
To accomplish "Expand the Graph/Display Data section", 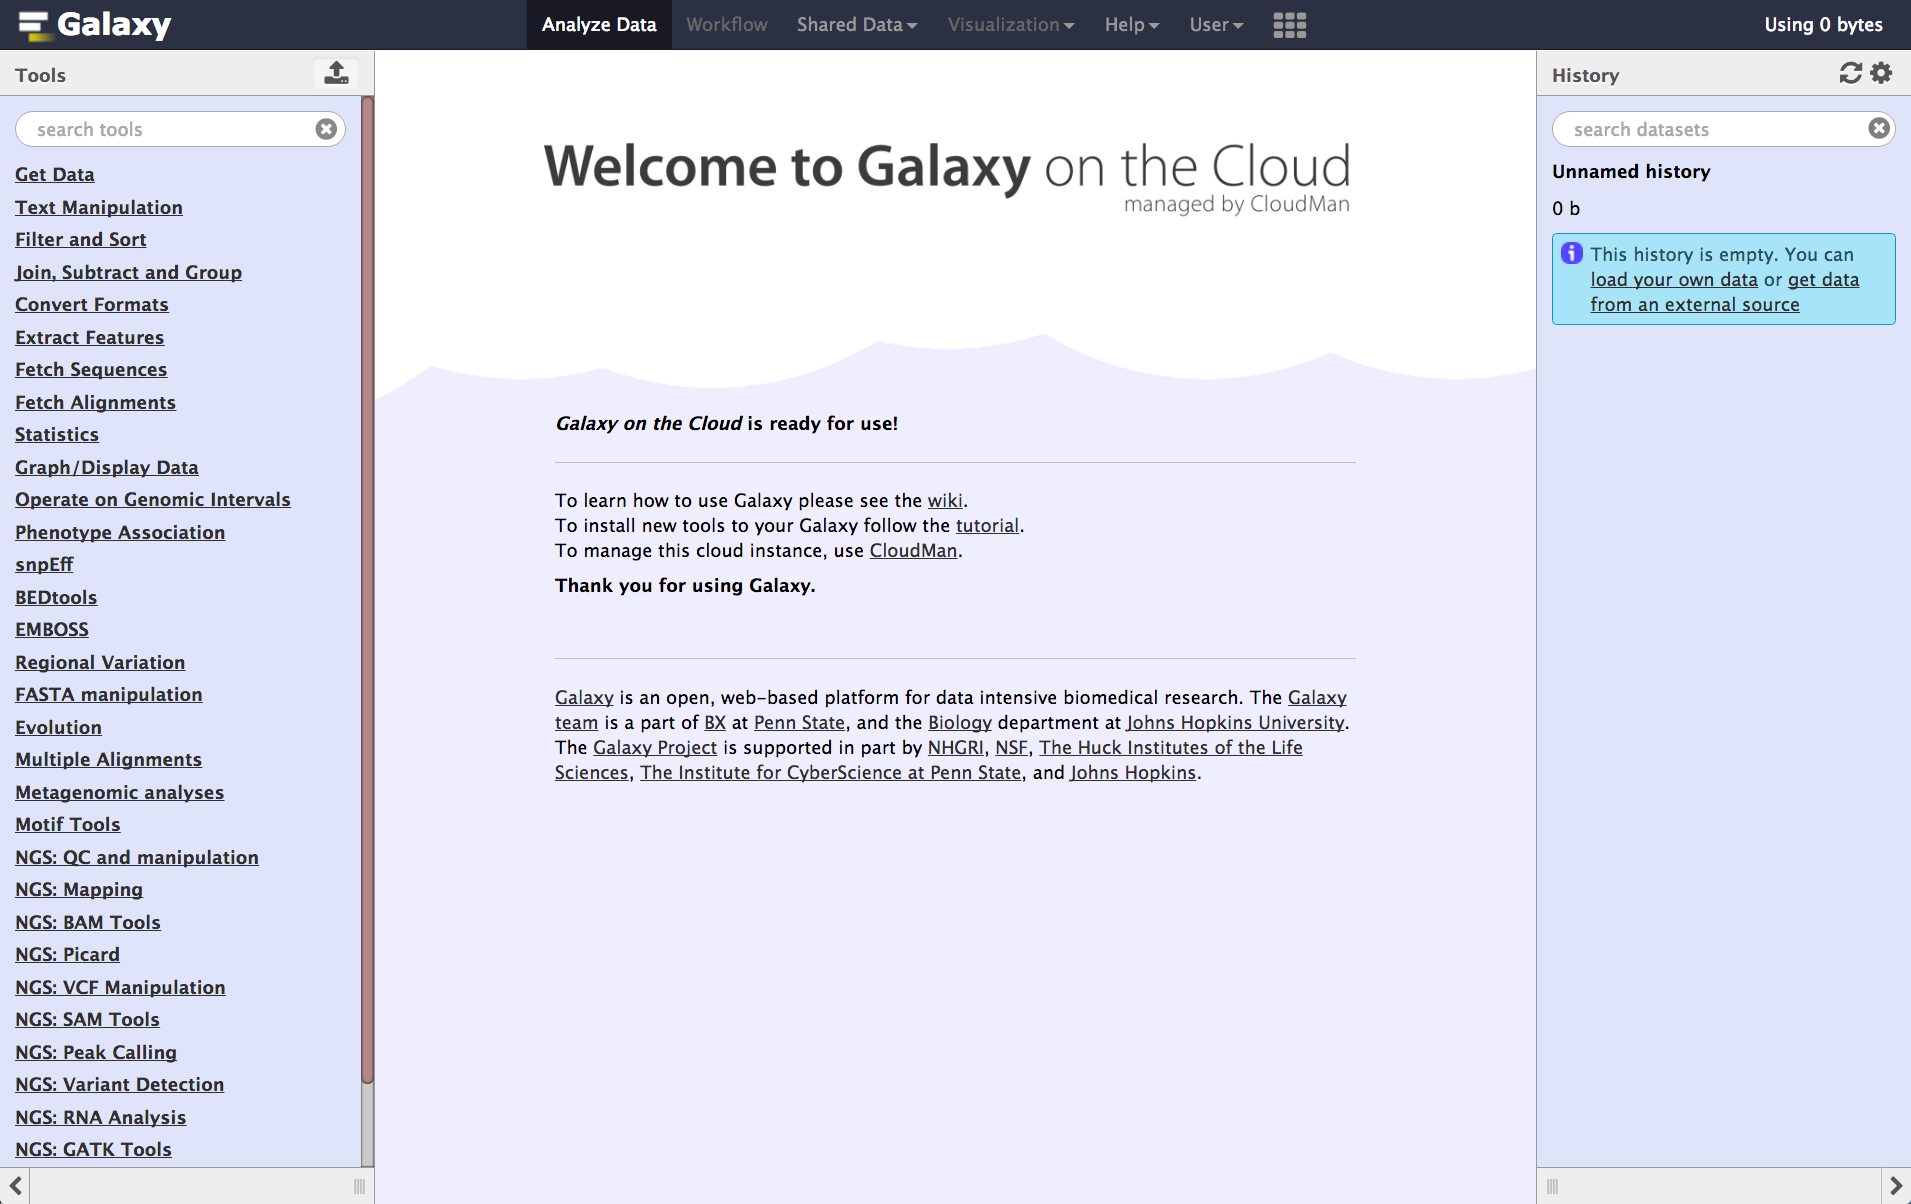I will tap(107, 467).
